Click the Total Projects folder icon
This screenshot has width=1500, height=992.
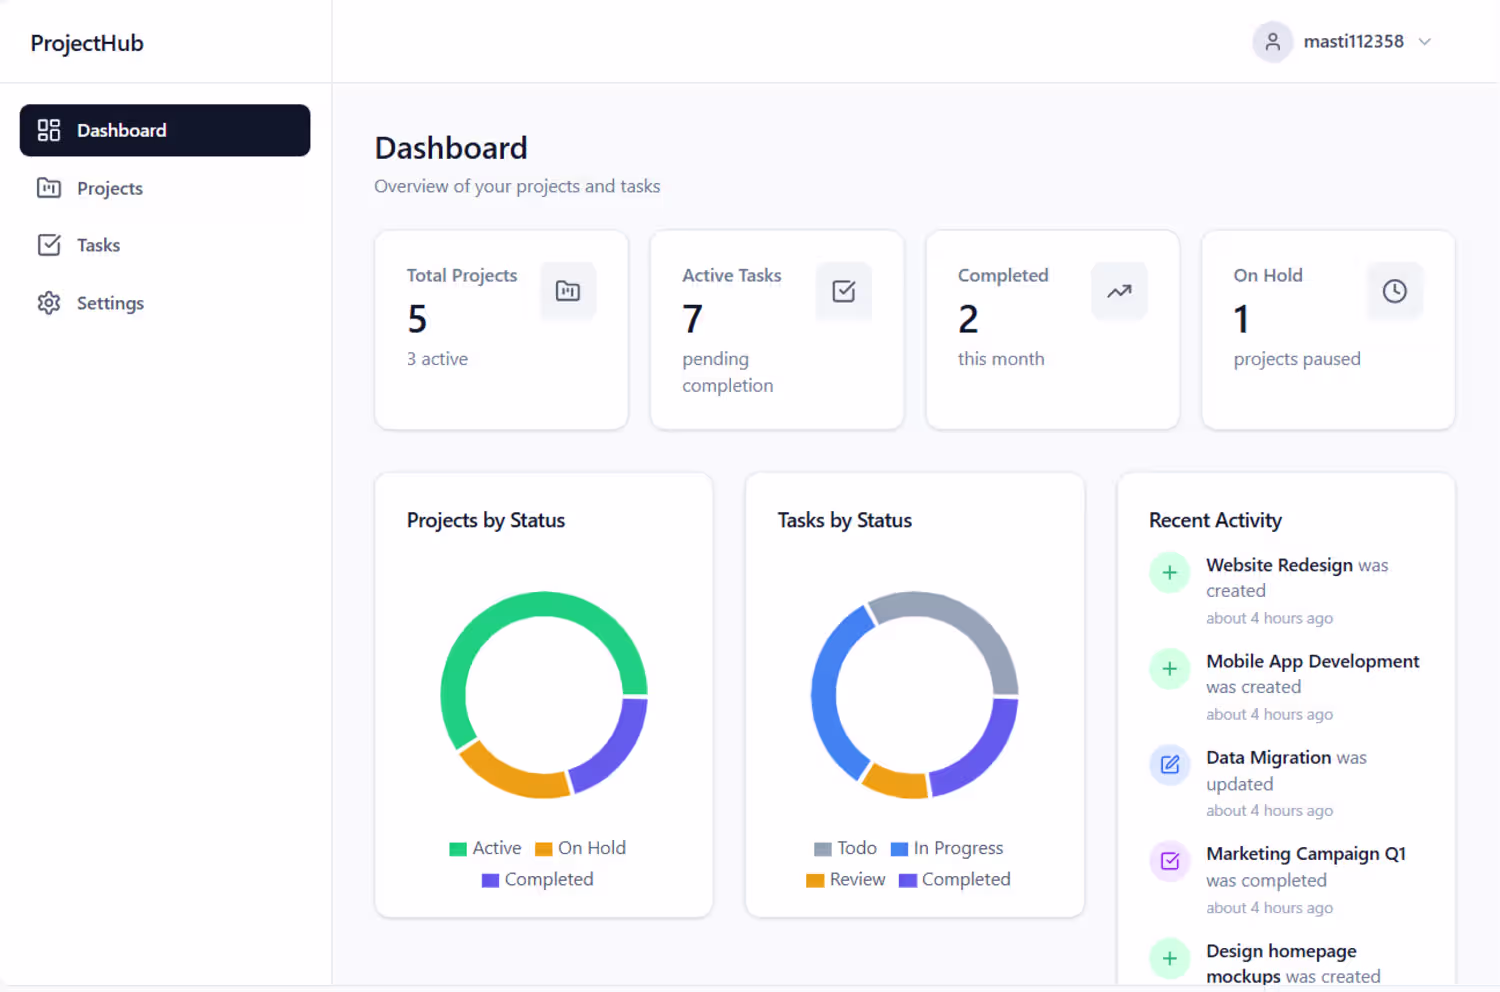(568, 291)
